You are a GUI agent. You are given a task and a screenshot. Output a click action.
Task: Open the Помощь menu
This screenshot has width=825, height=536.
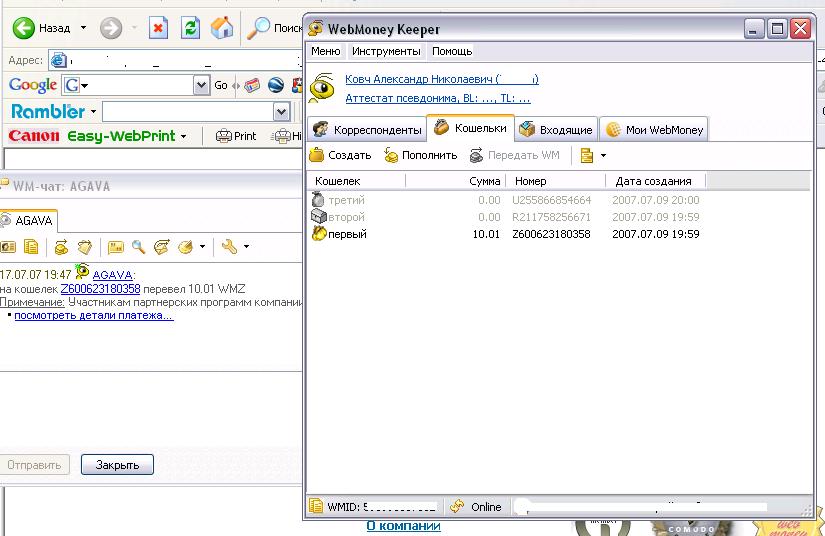[452, 51]
